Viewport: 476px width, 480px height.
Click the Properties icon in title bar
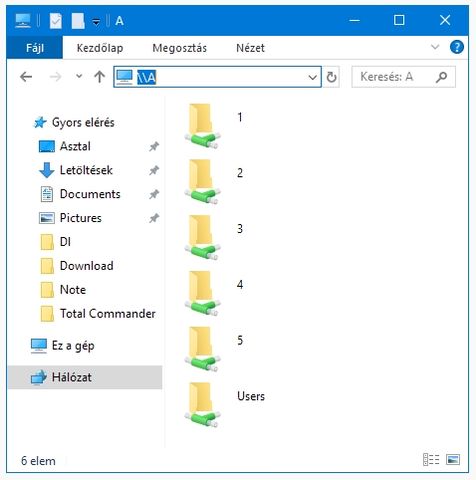pyautogui.click(x=56, y=21)
